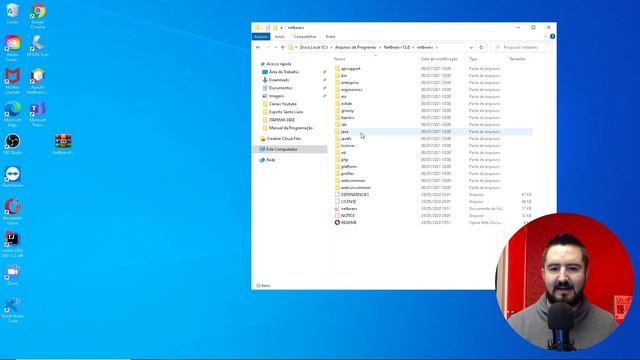Screen dimensions: 640x360
Task: Open Explorer help question mark icon
Action: pyautogui.click(x=552, y=36)
